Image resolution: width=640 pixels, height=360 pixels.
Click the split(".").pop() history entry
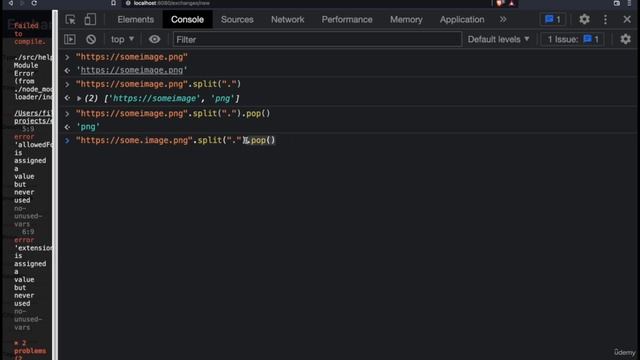pyautogui.click(x=173, y=113)
